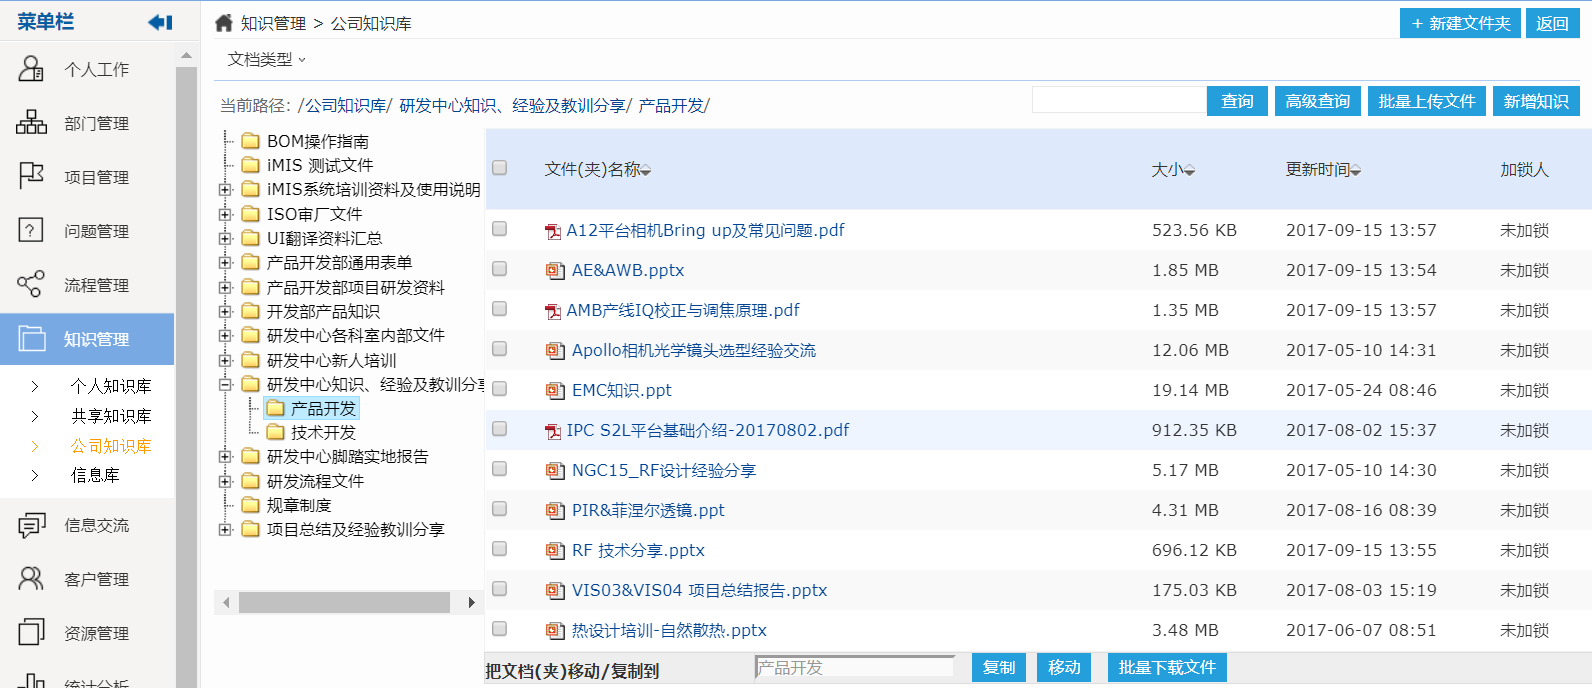
Task: Open 流程管理 via its share icon
Action: click(x=31, y=285)
